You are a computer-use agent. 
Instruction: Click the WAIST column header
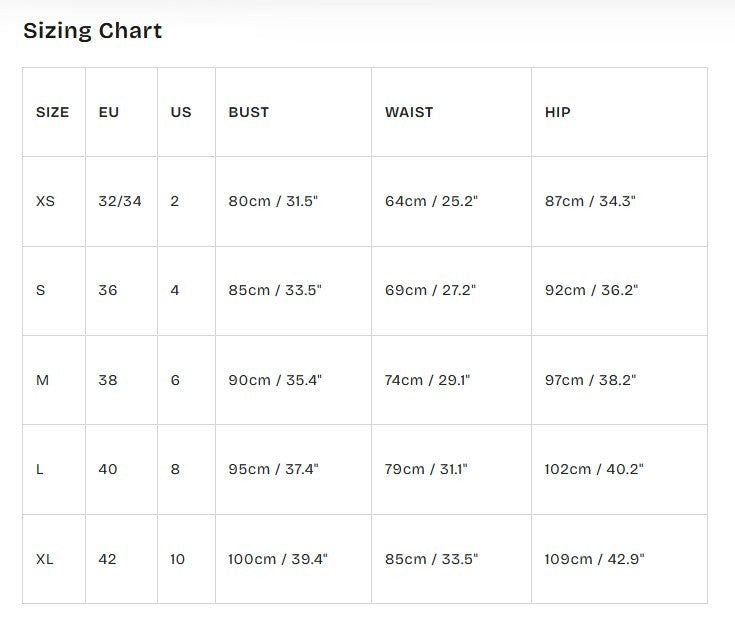pyautogui.click(x=409, y=112)
